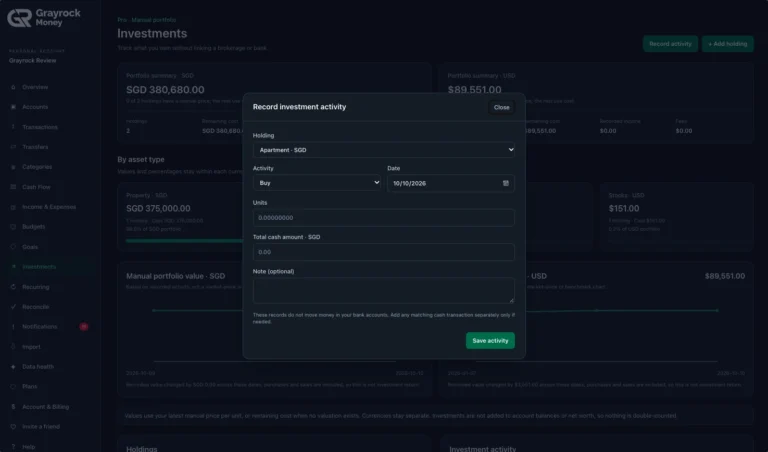Image resolution: width=768 pixels, height=452 pixels.
Task: Click the Transfers sidebar icon
Action: coord(13,147)
